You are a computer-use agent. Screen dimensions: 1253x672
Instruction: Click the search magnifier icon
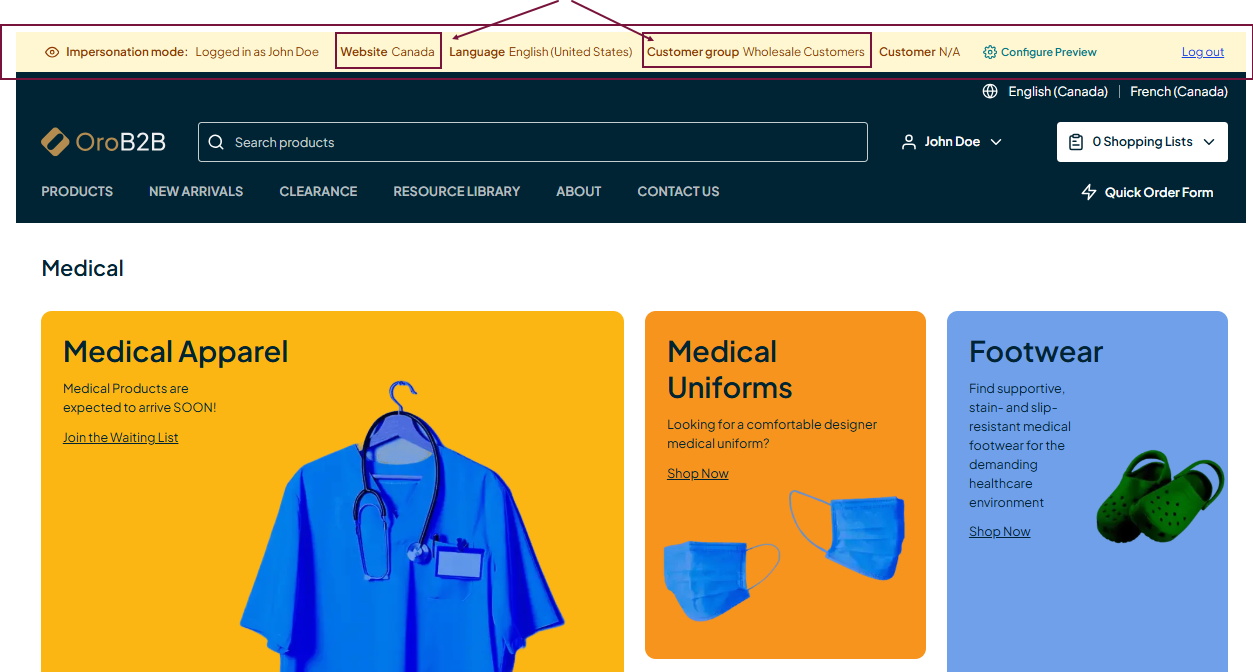(x=216, y=142)
